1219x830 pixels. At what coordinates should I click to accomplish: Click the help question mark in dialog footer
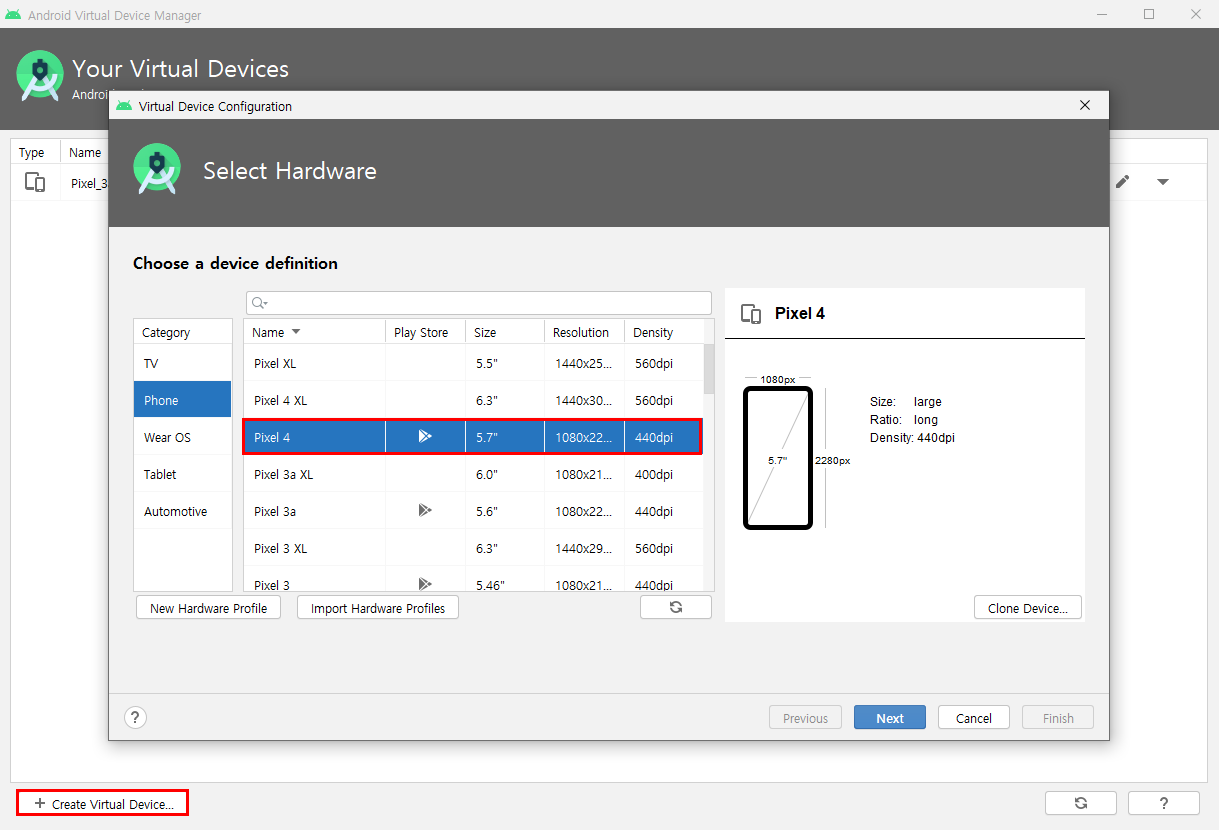click(136, 717)
